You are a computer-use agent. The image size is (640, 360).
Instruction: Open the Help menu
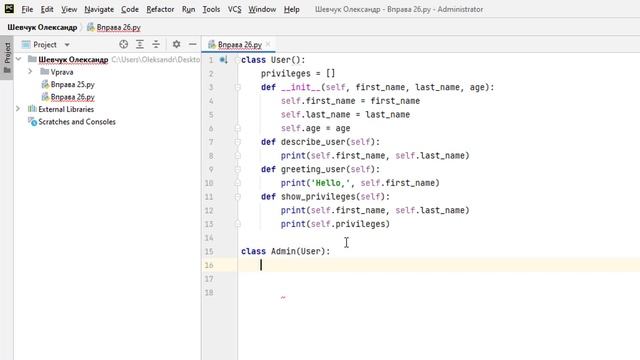[291, 9]
